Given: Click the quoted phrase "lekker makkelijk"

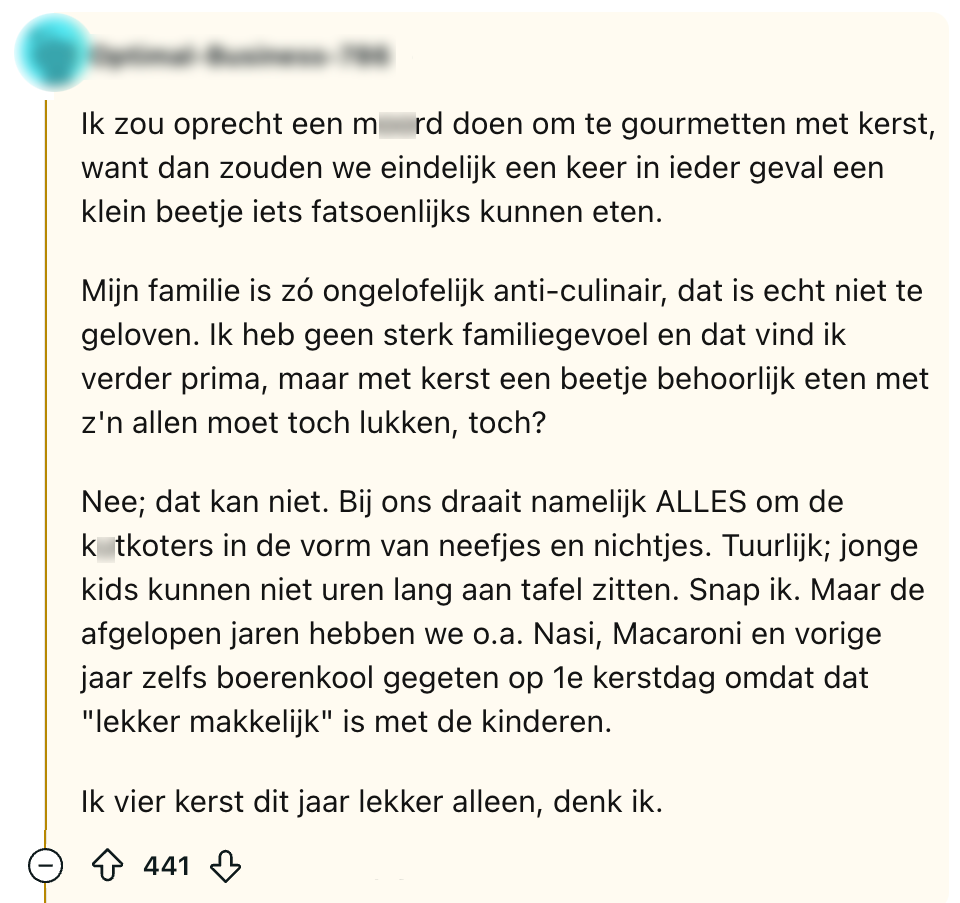Looking at the screenshot, I should click(x=207, y=723).
